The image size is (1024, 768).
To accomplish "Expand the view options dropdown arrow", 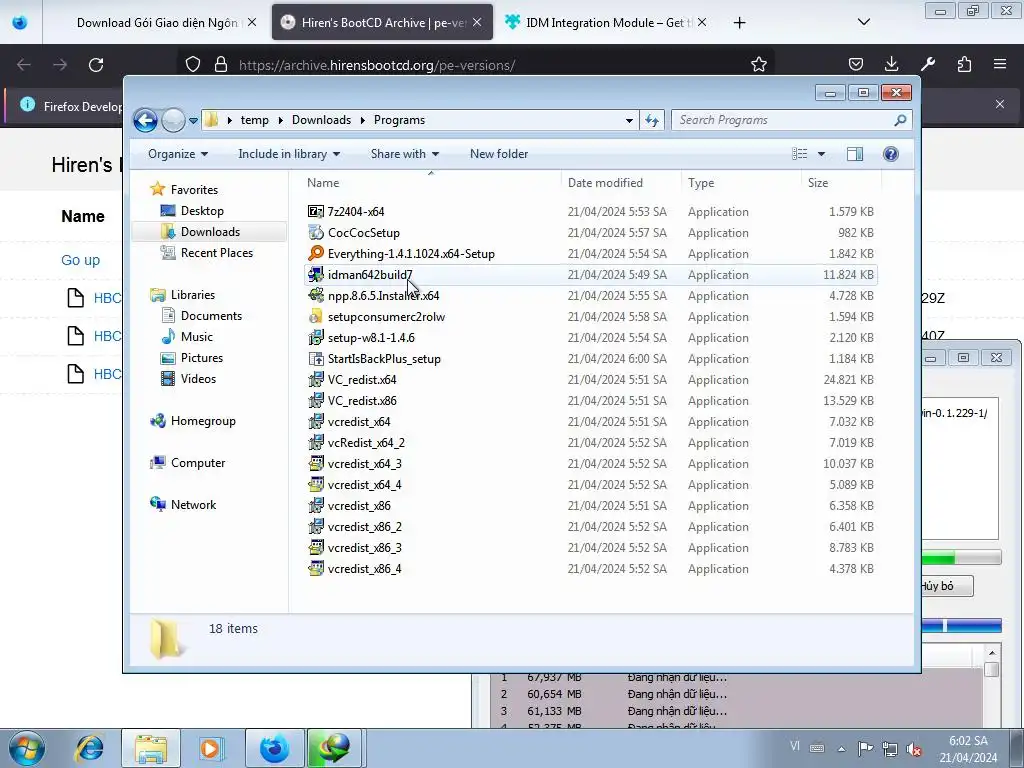I will pos(821,154).
